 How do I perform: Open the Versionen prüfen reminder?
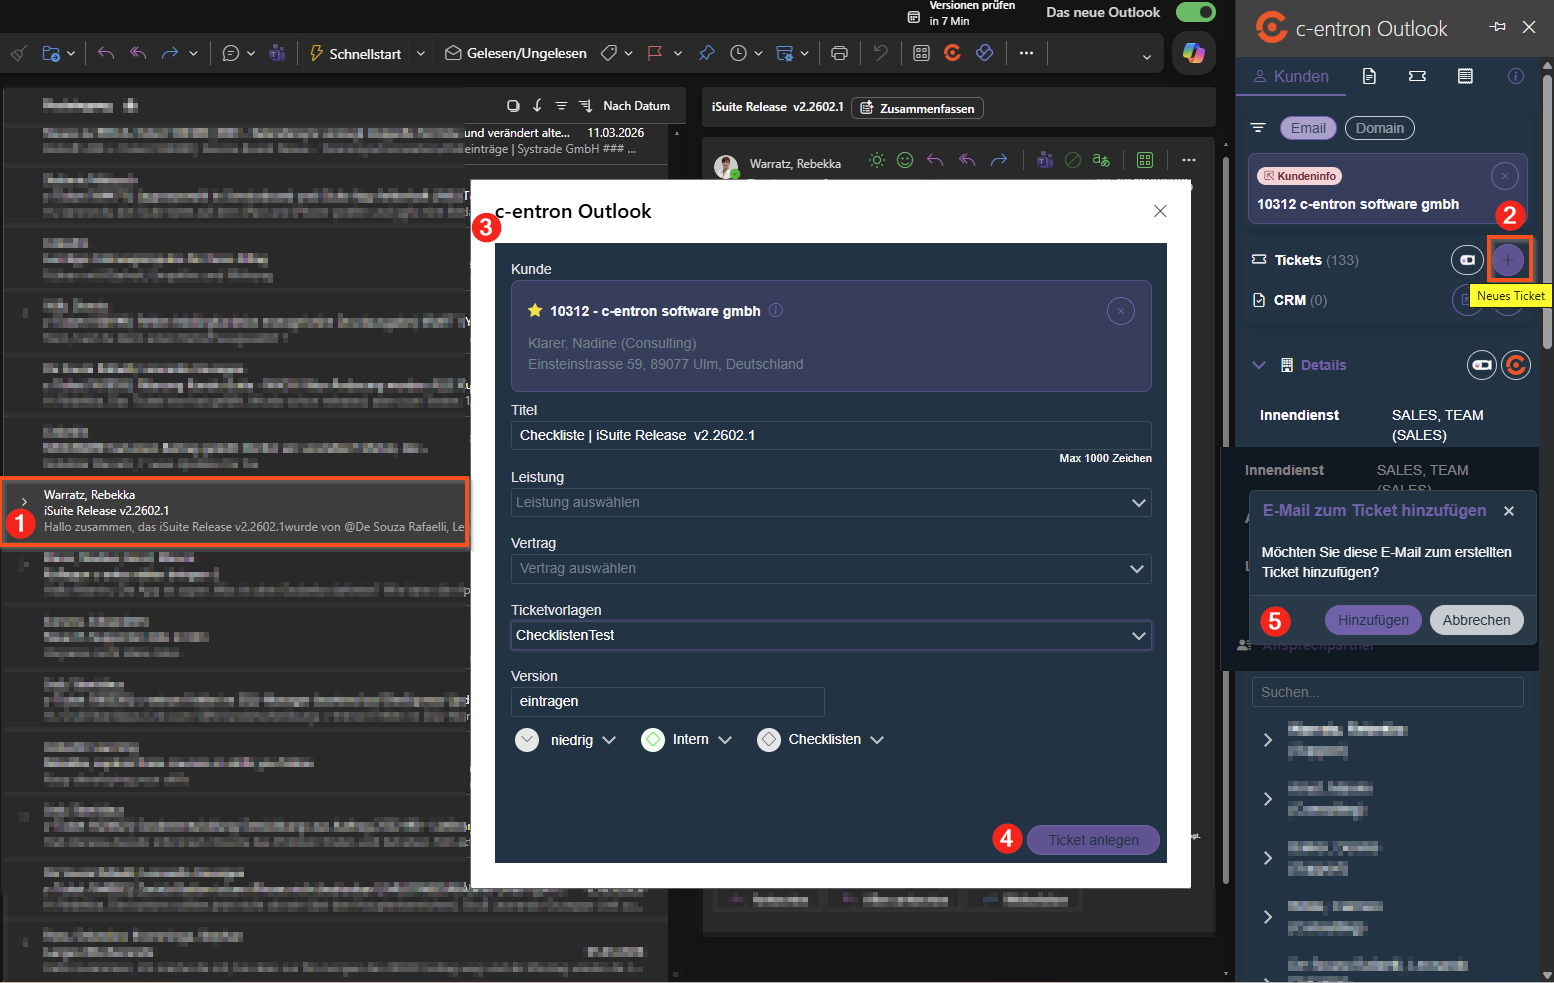point(961,13)
